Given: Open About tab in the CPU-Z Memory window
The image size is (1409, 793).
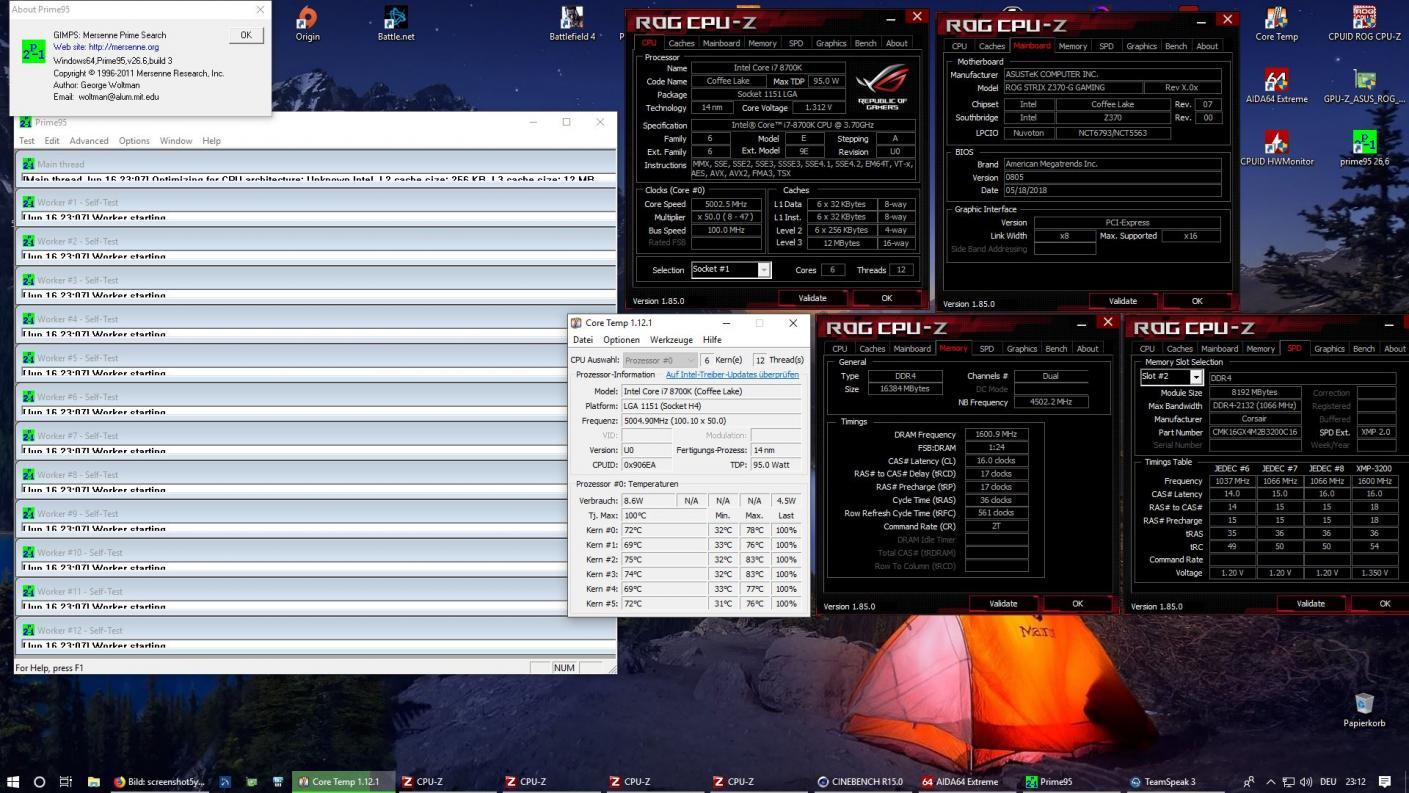Looking at the screenshot, I should tap(1087, 349).
